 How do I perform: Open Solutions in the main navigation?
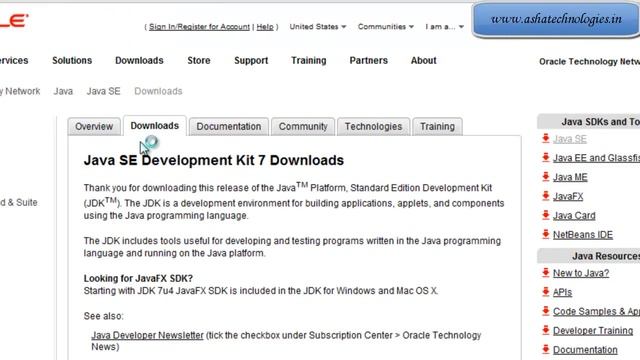click(72, 60)
